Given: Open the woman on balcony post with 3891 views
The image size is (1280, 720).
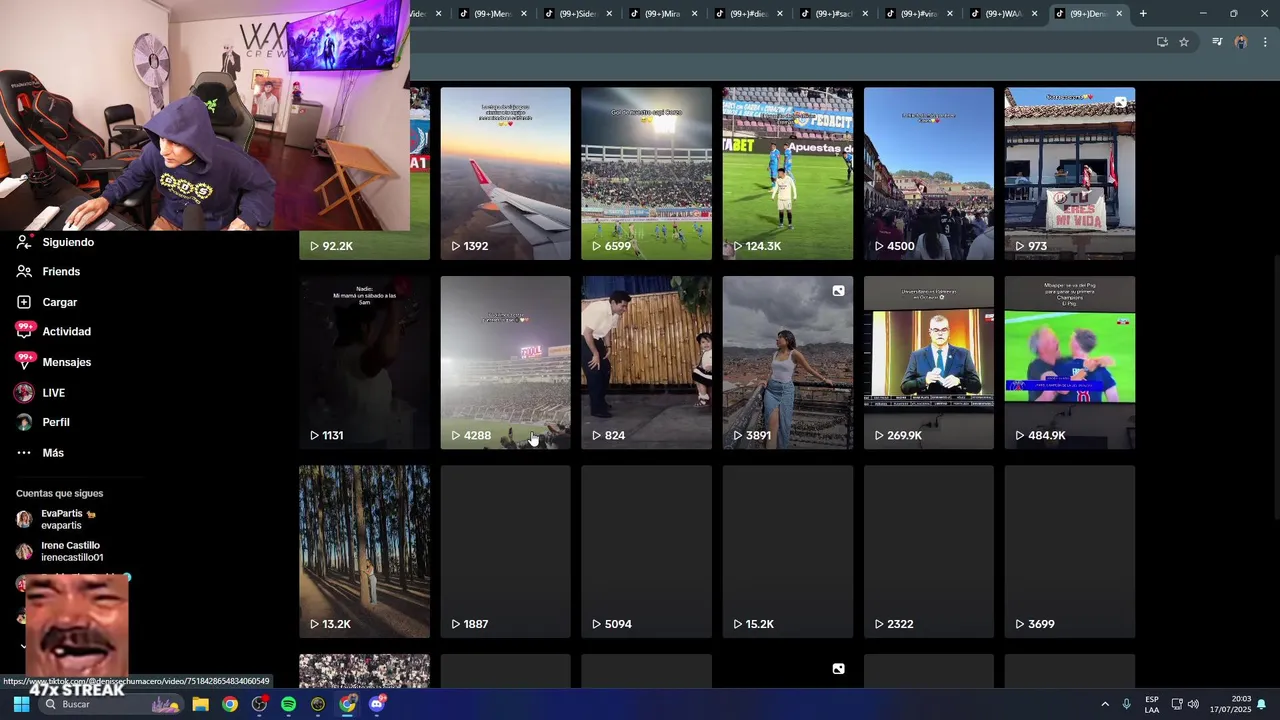Looking at the screenshot, I should 788,362.
